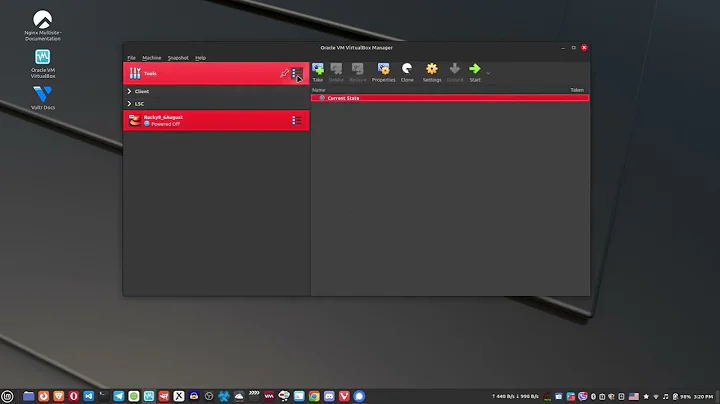Launch Brave browser from taskbar
720x404 pixels.
pyautogui.click(x=59, y=396)
